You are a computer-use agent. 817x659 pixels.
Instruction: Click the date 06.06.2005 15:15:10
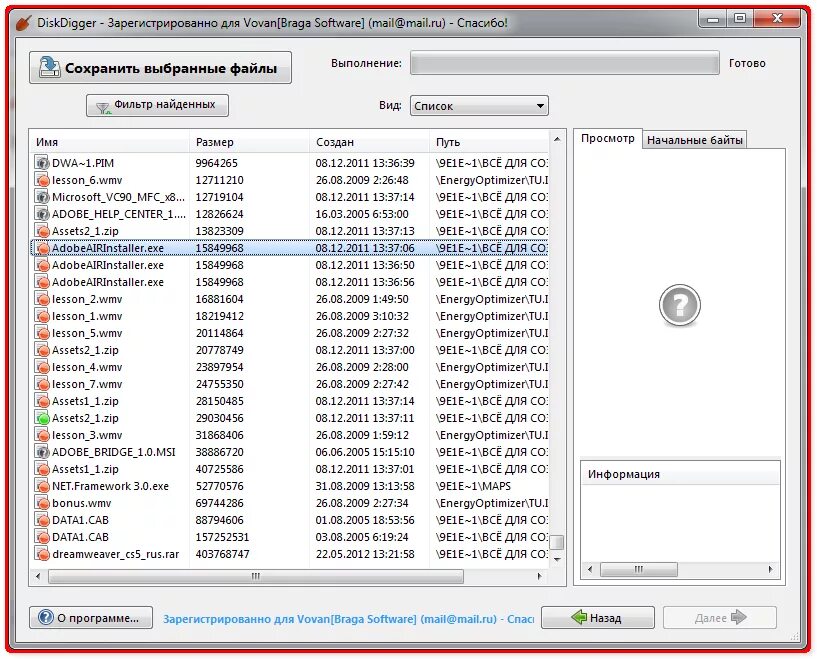[x=365, y=452]
